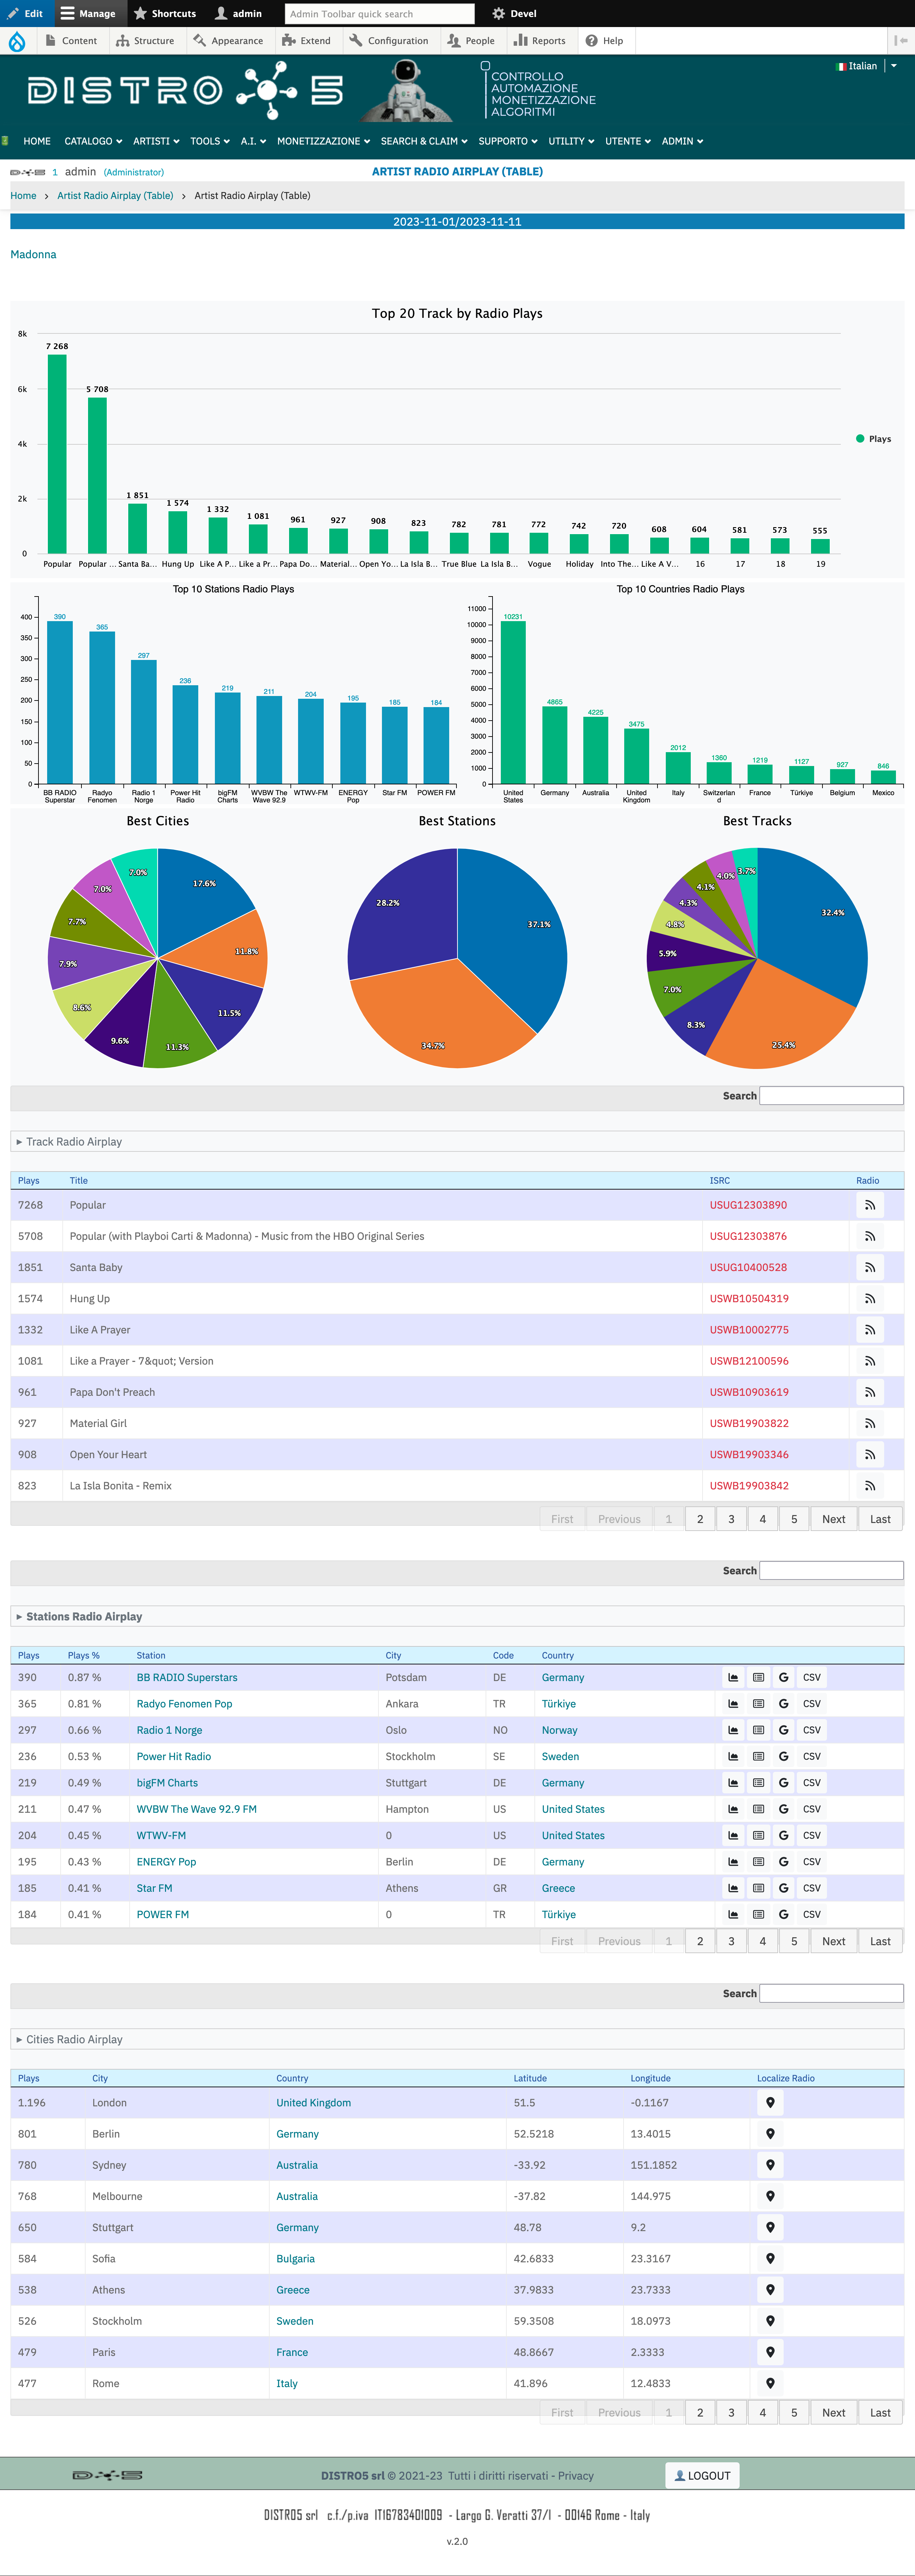The height and width of the screenshot is (2576, 915).
Task: Open ISRC link USUG12303876
Action: [x=748, y=1236]
